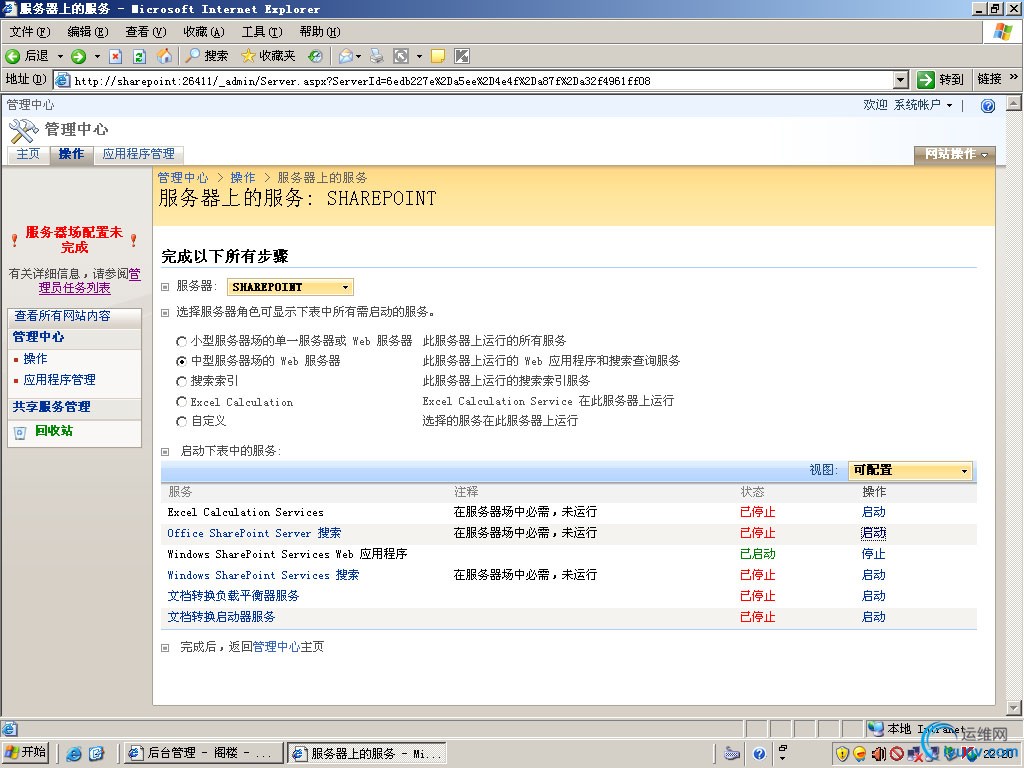Open 查看所有网站内容 in sidebar
1024x768 pixels.
coord(63,316)
